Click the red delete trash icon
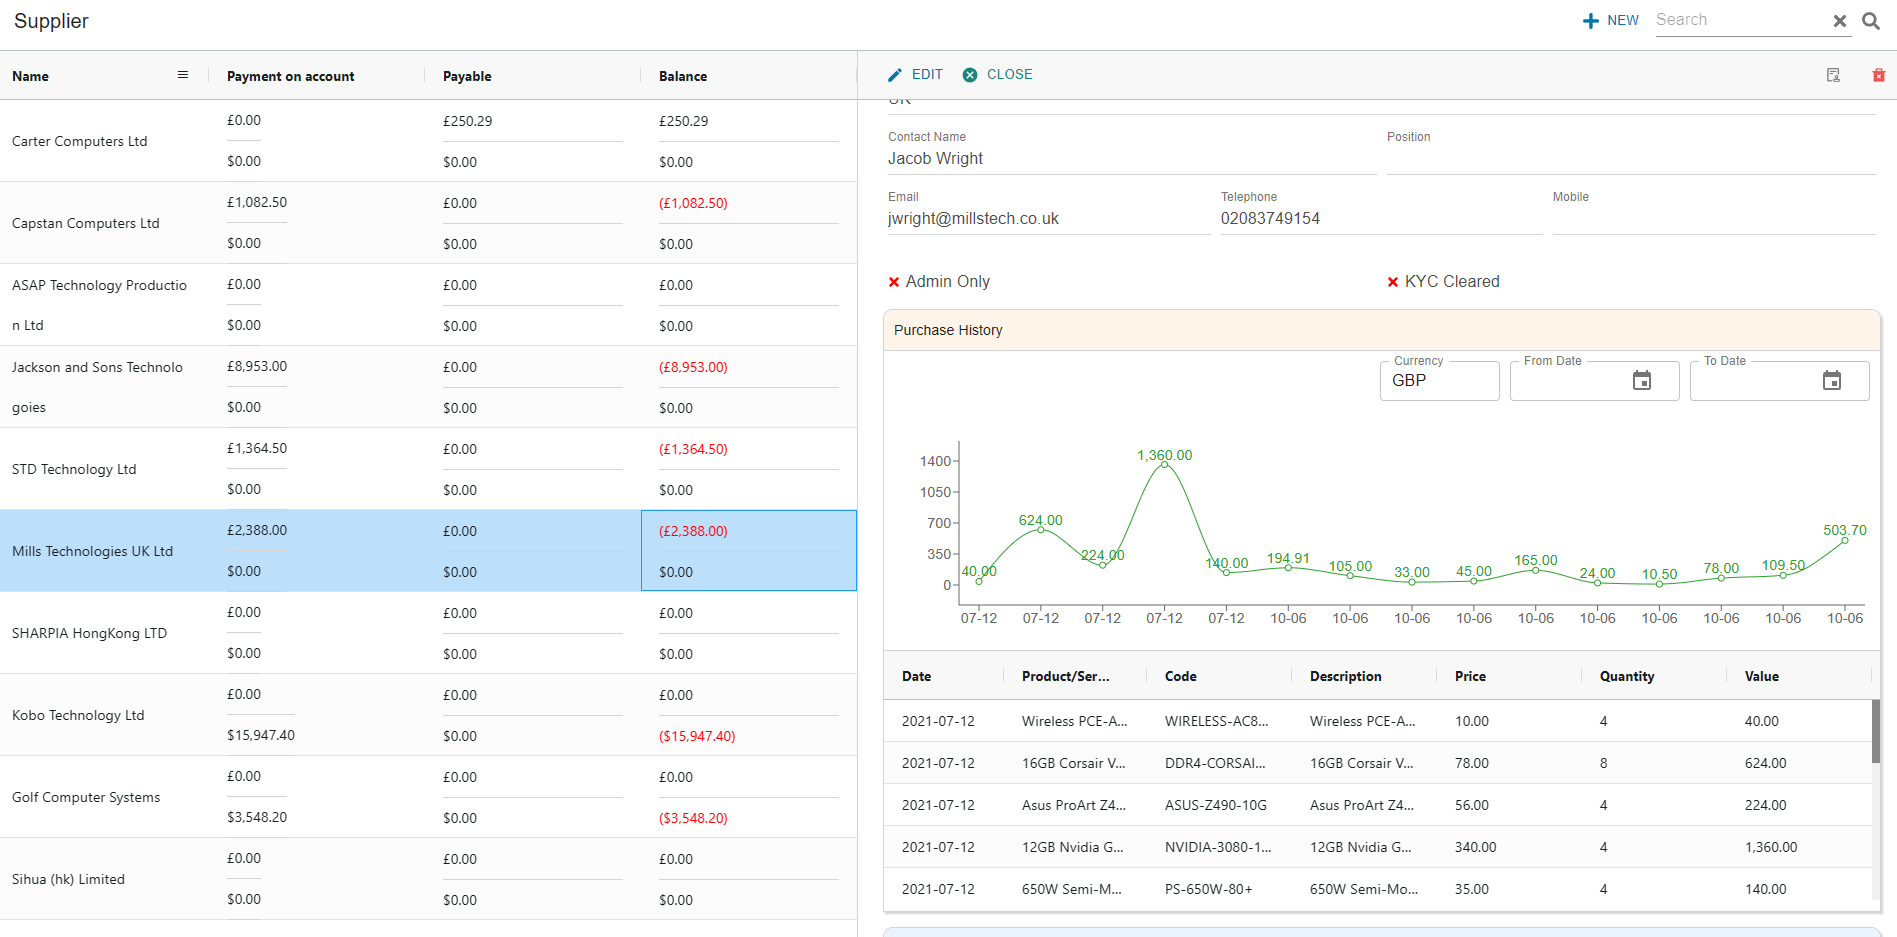The image size is (1897, 937). [x=1878, y=75]
